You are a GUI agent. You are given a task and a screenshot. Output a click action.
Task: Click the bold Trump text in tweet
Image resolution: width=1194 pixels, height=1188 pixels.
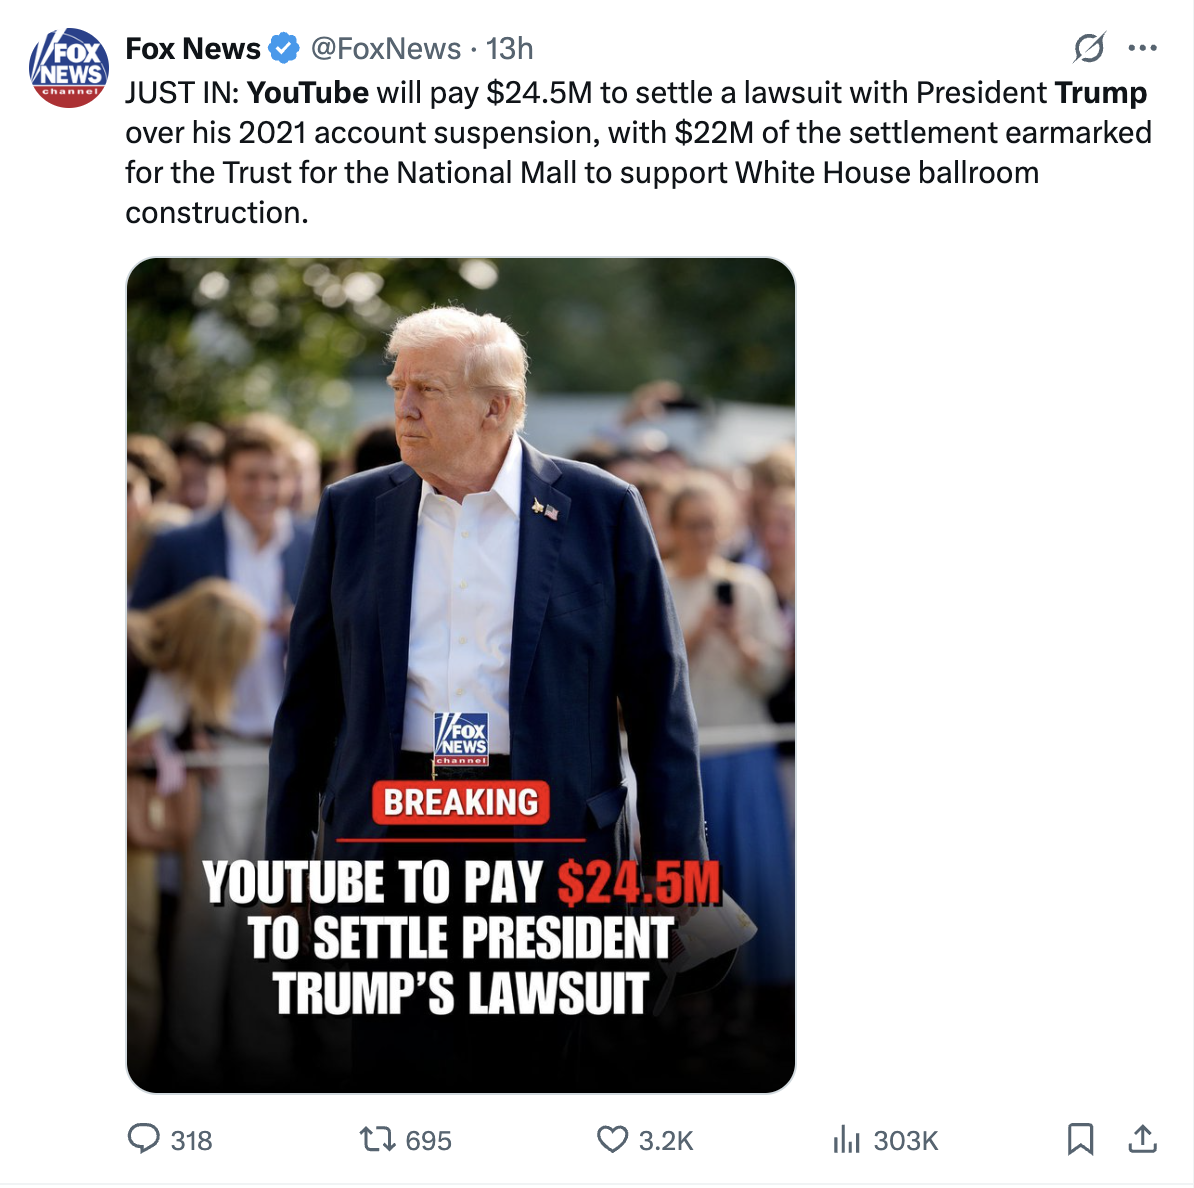1101,93
